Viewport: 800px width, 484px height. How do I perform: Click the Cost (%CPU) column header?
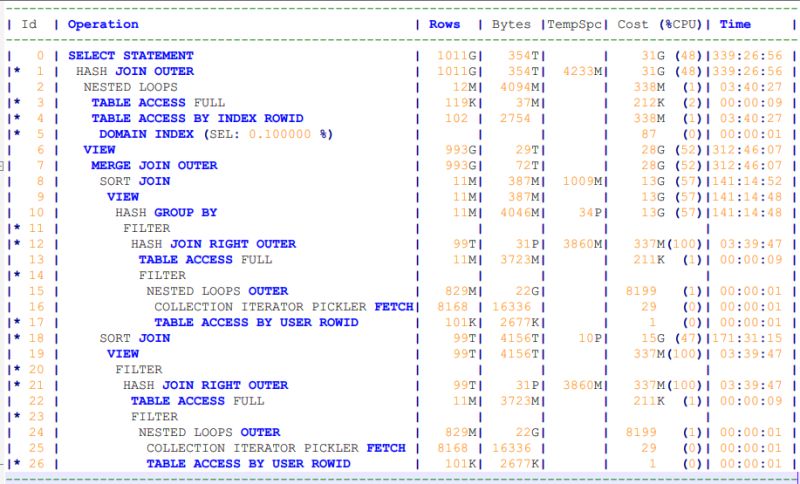(x=660, y=24)
